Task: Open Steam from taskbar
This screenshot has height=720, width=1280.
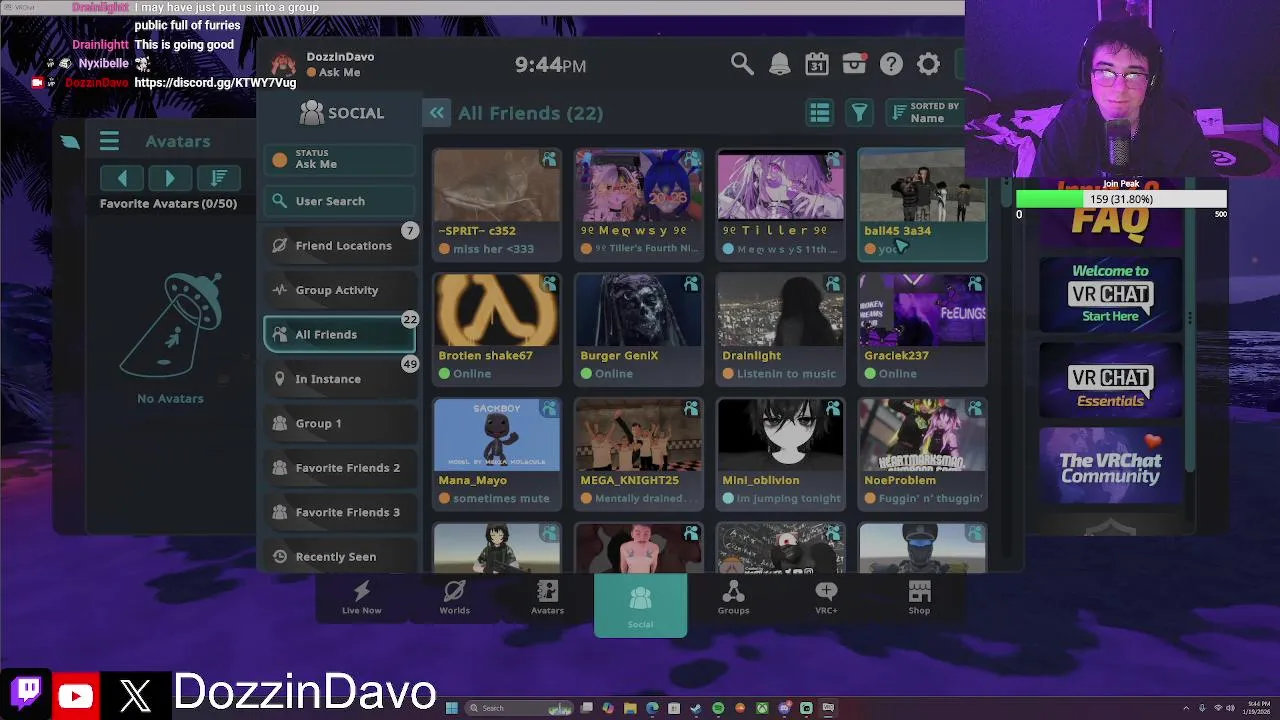Action: pos(696,708)
